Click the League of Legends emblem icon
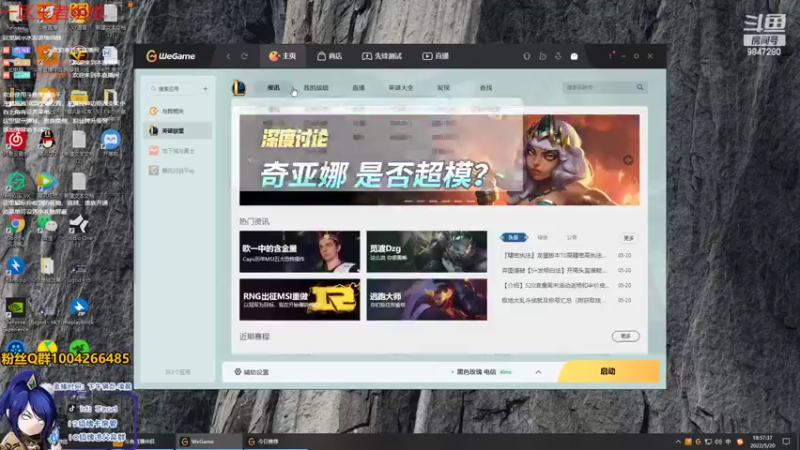This screenshot has width=800, height=450. 239,88
